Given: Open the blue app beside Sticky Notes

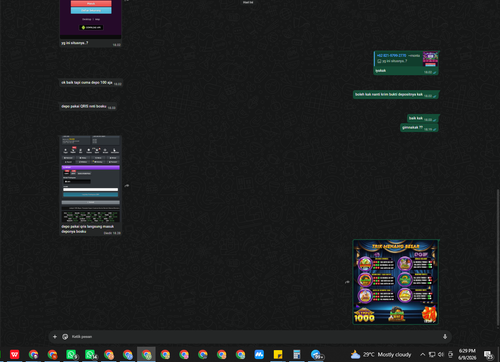Looking at the screenshot, I should (x=259, y=354).
